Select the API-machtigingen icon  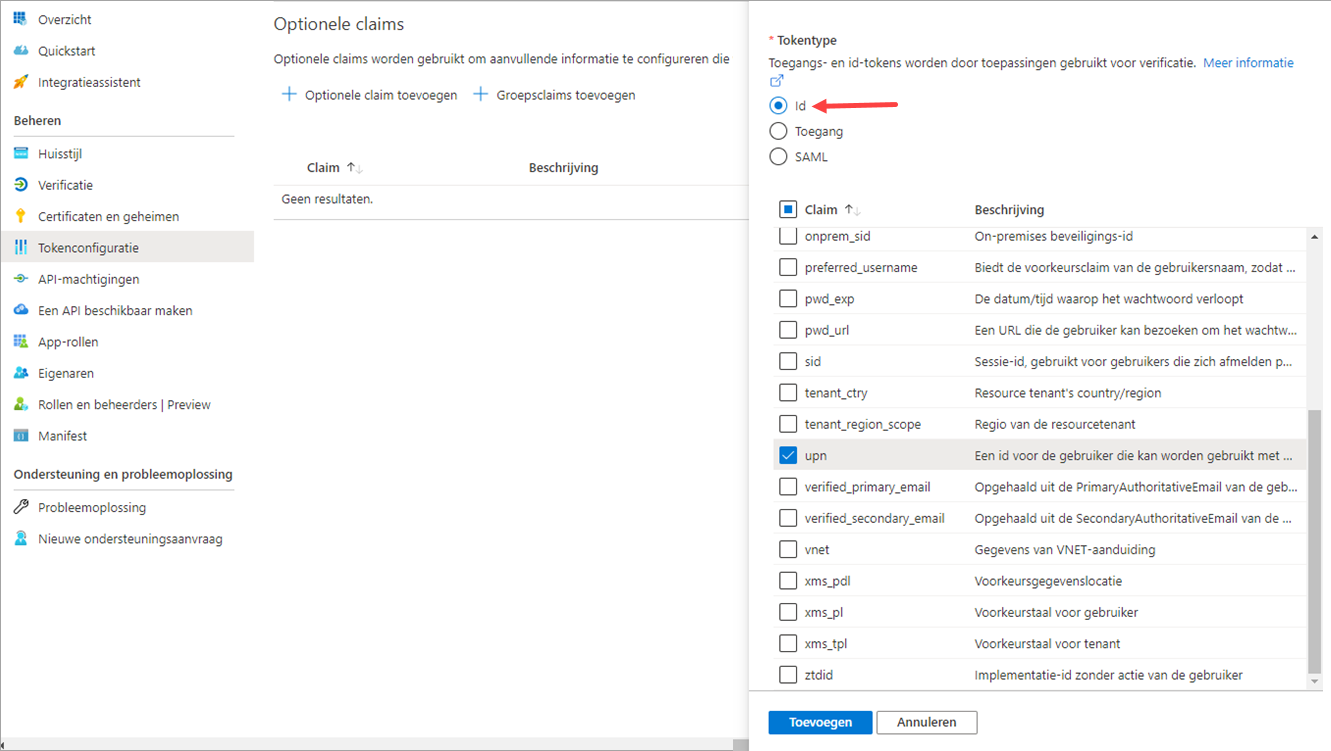pos(20,279)
